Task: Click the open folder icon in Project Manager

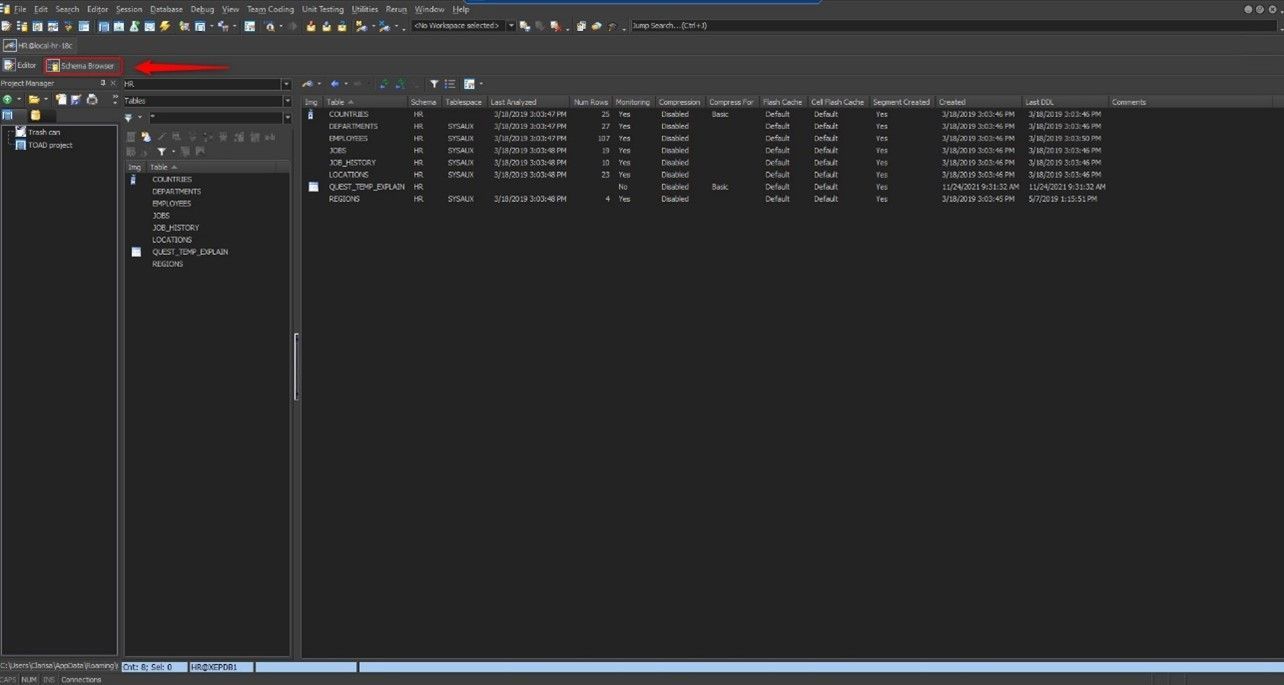Action: 33,100
